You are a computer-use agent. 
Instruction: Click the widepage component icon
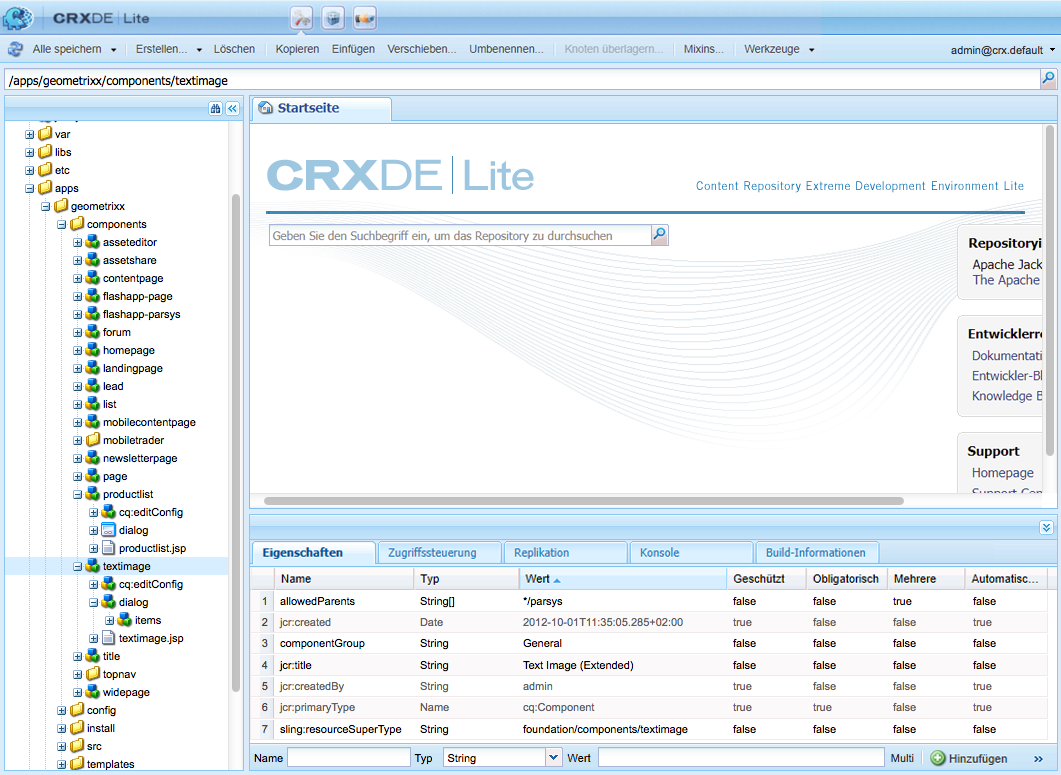click(x=93, y=692)
